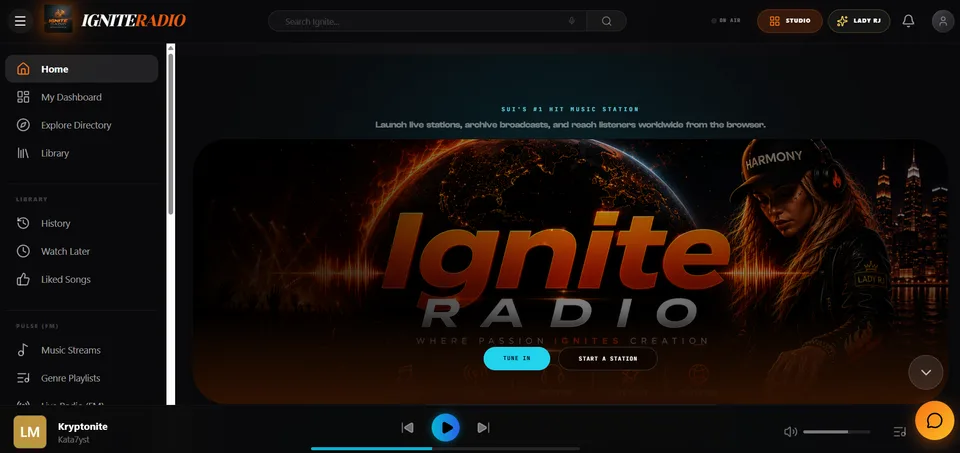
Task: Open Library in sidebar
Action: 81,153
